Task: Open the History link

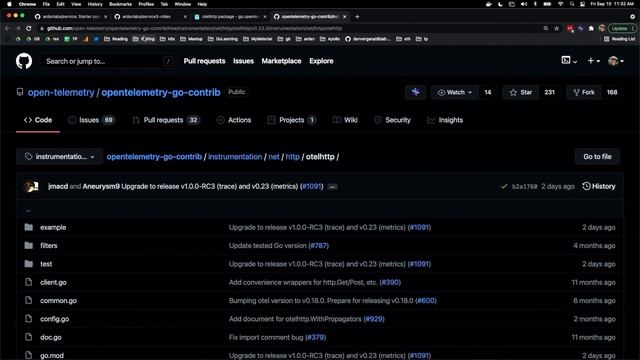Action: [599, 187]
